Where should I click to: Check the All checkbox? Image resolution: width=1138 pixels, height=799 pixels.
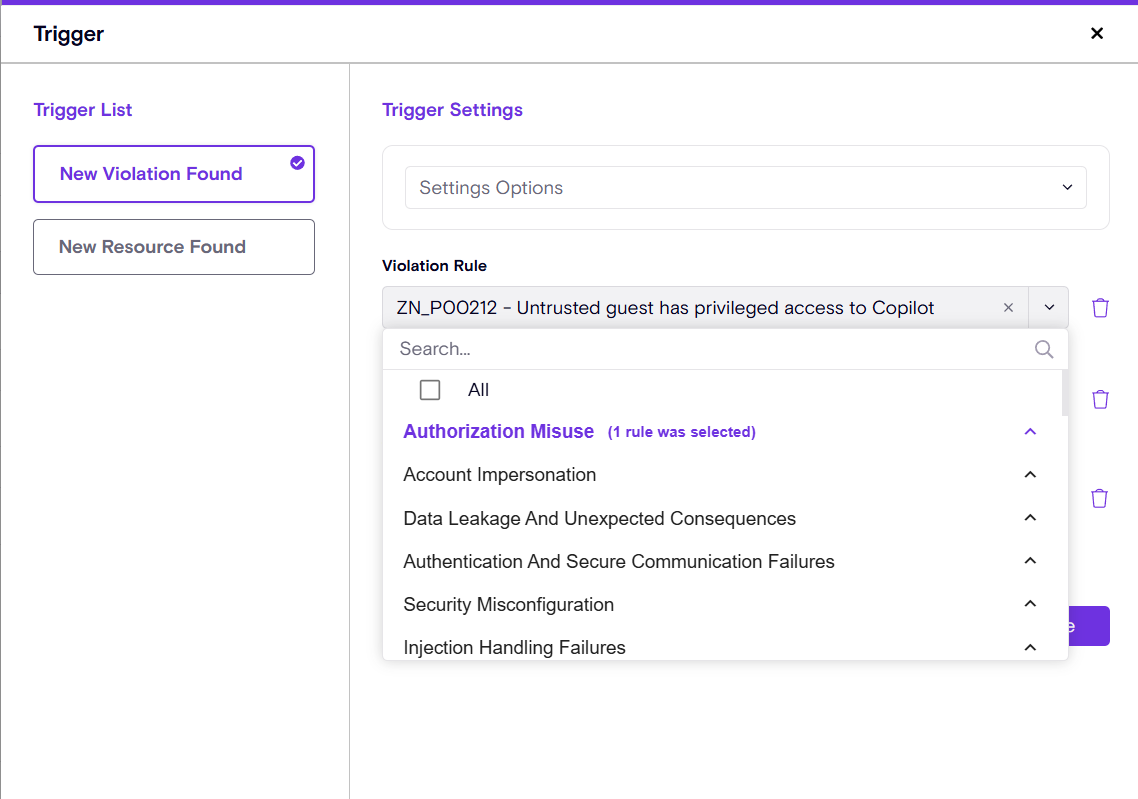[x=430, y=390]
